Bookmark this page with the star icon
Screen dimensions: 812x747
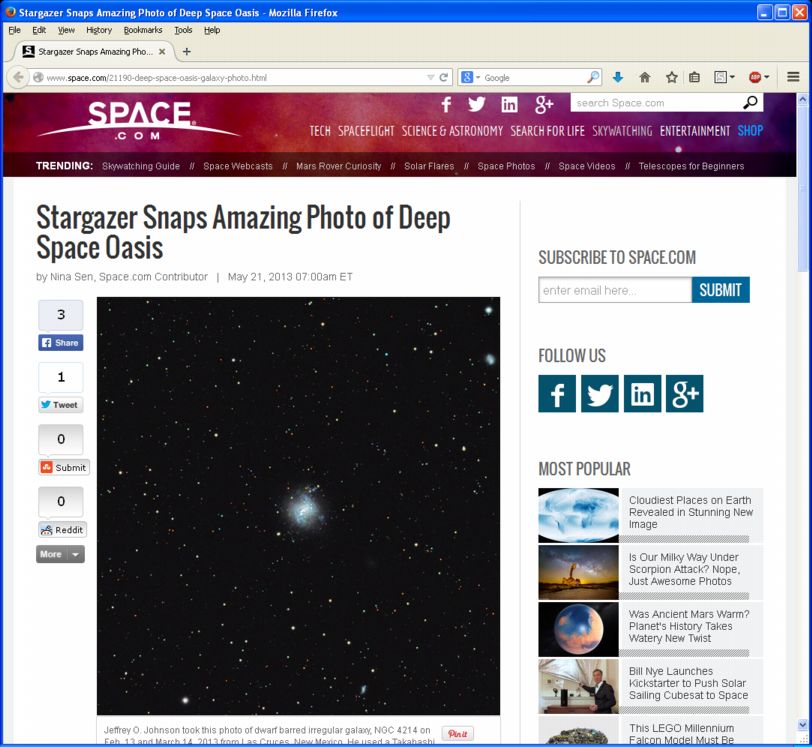[671, 77]
